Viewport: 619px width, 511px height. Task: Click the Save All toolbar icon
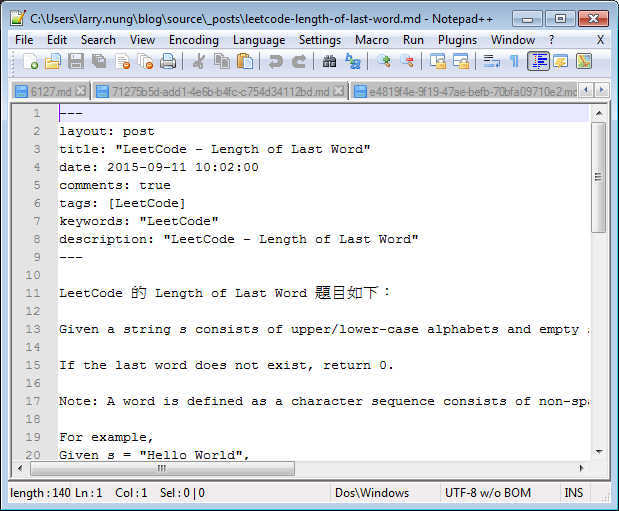[99, 62]
